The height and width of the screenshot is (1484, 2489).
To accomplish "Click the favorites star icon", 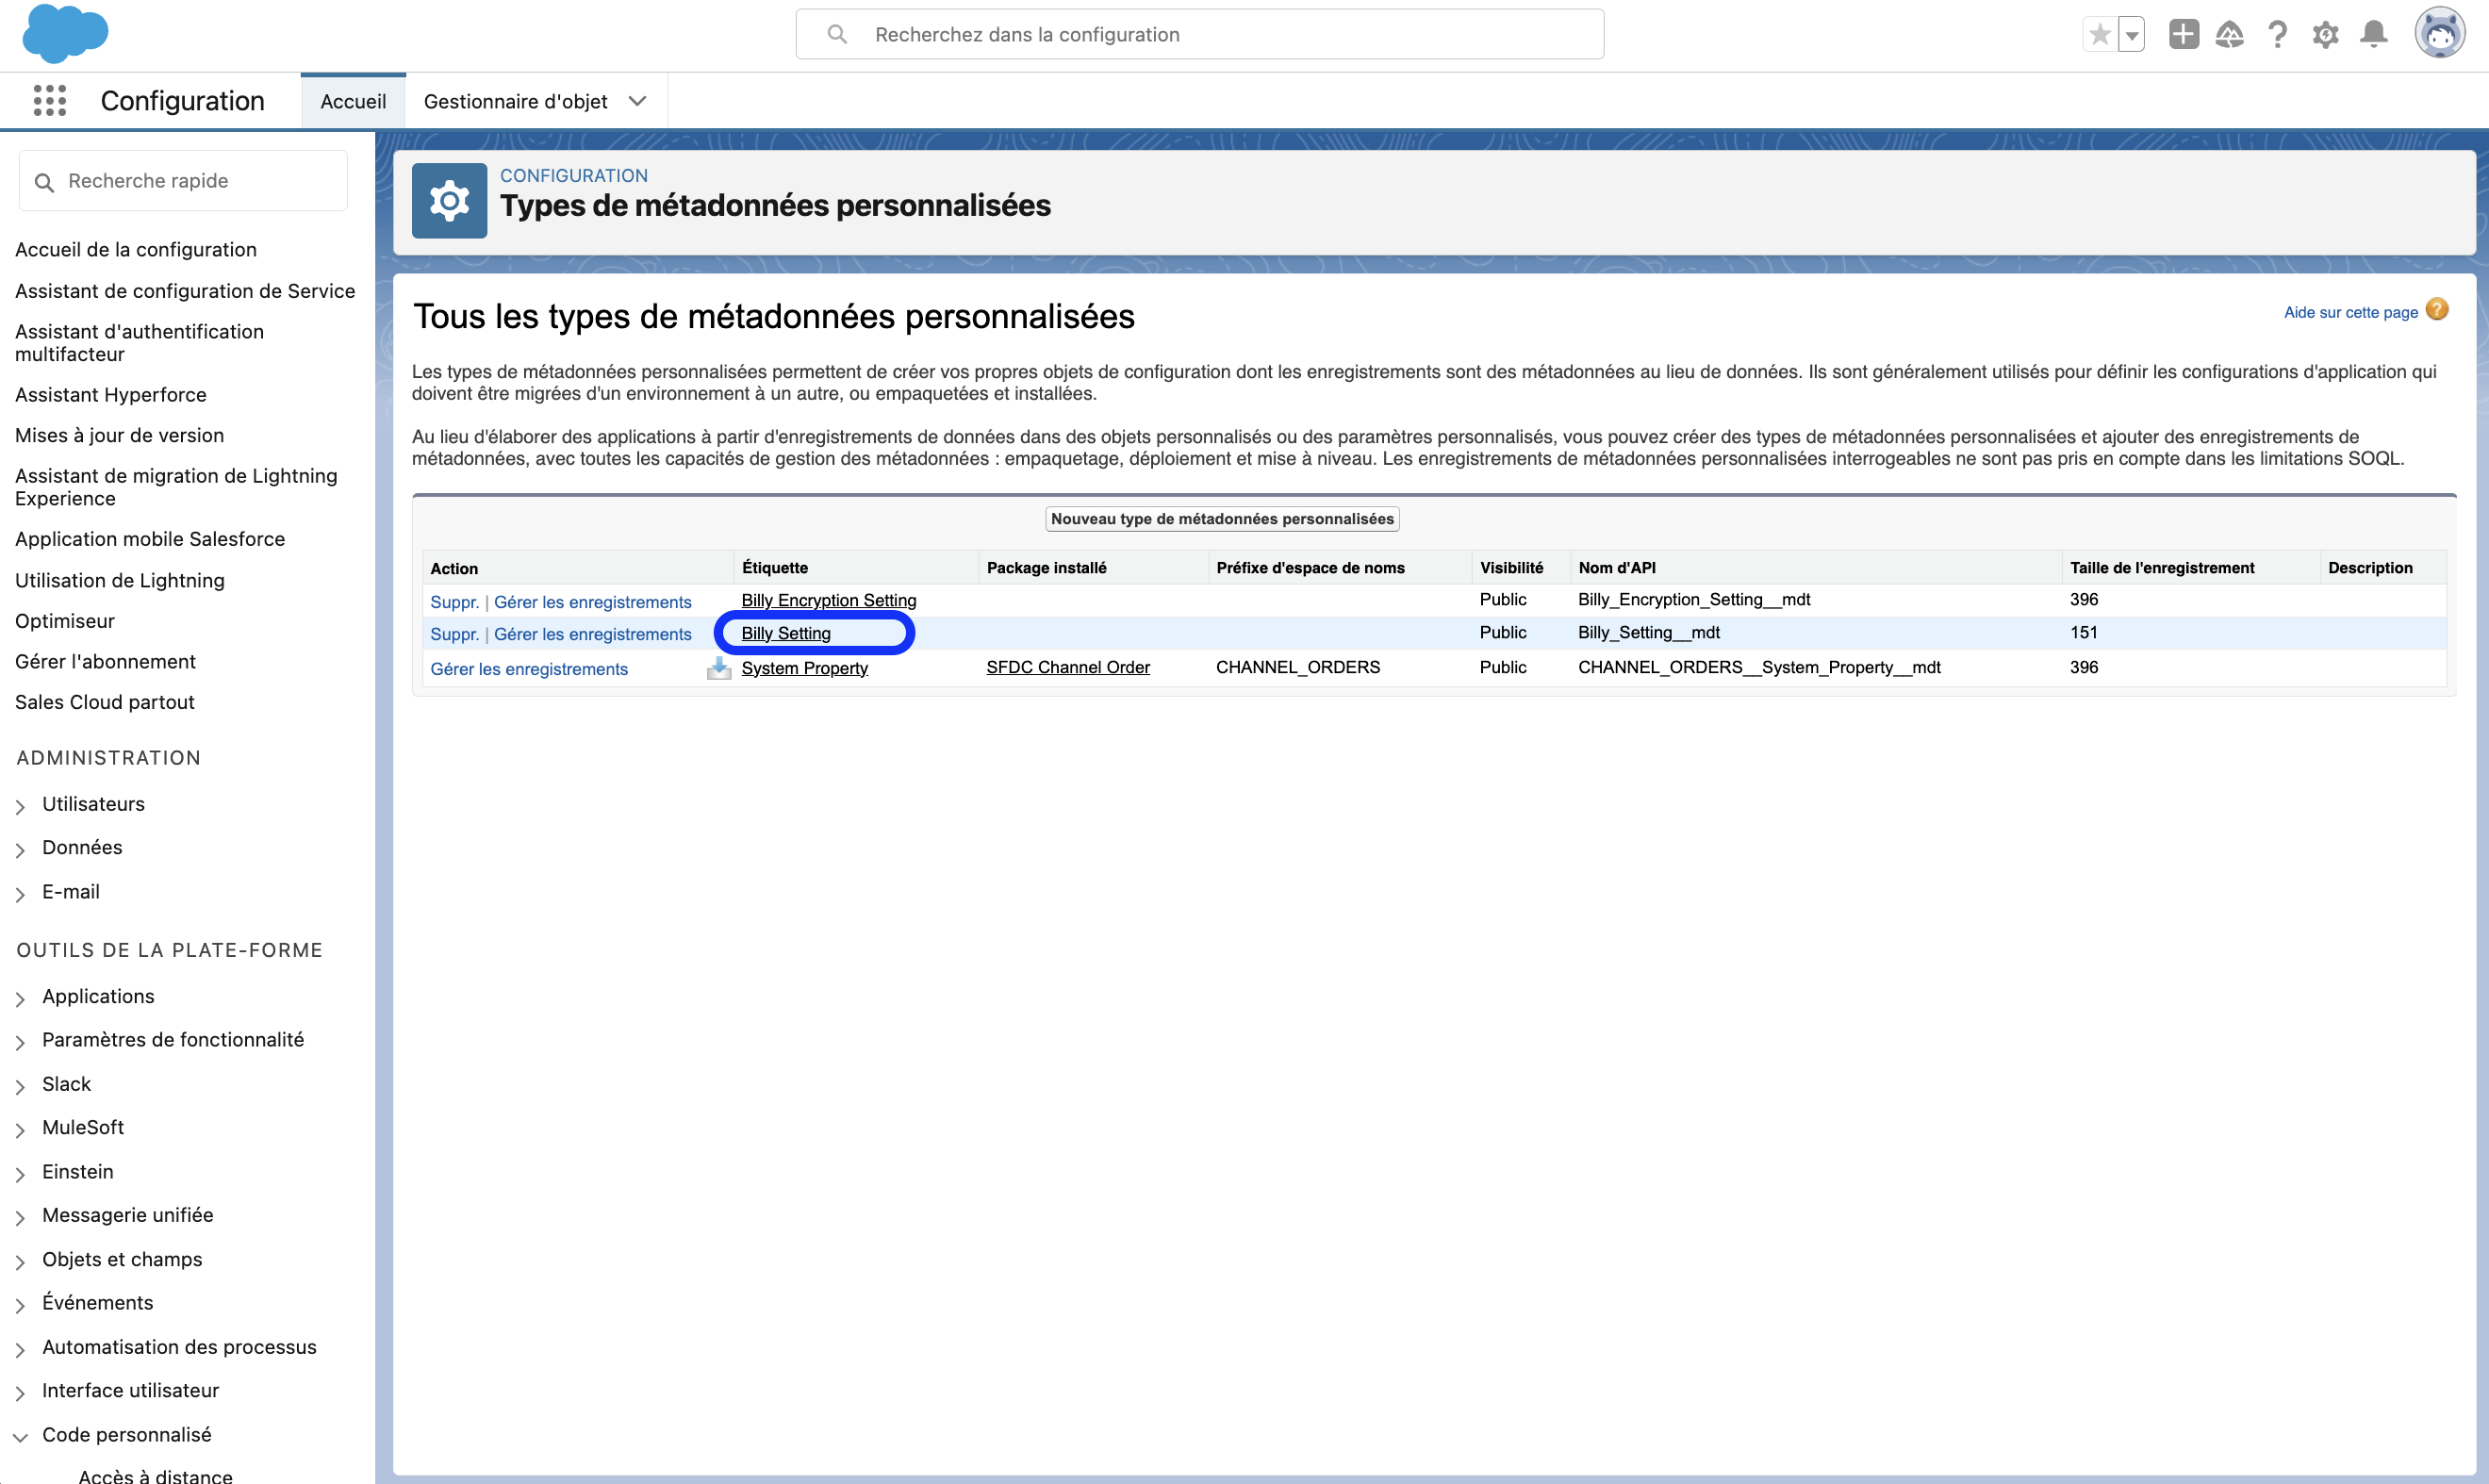I will 2100,35.
